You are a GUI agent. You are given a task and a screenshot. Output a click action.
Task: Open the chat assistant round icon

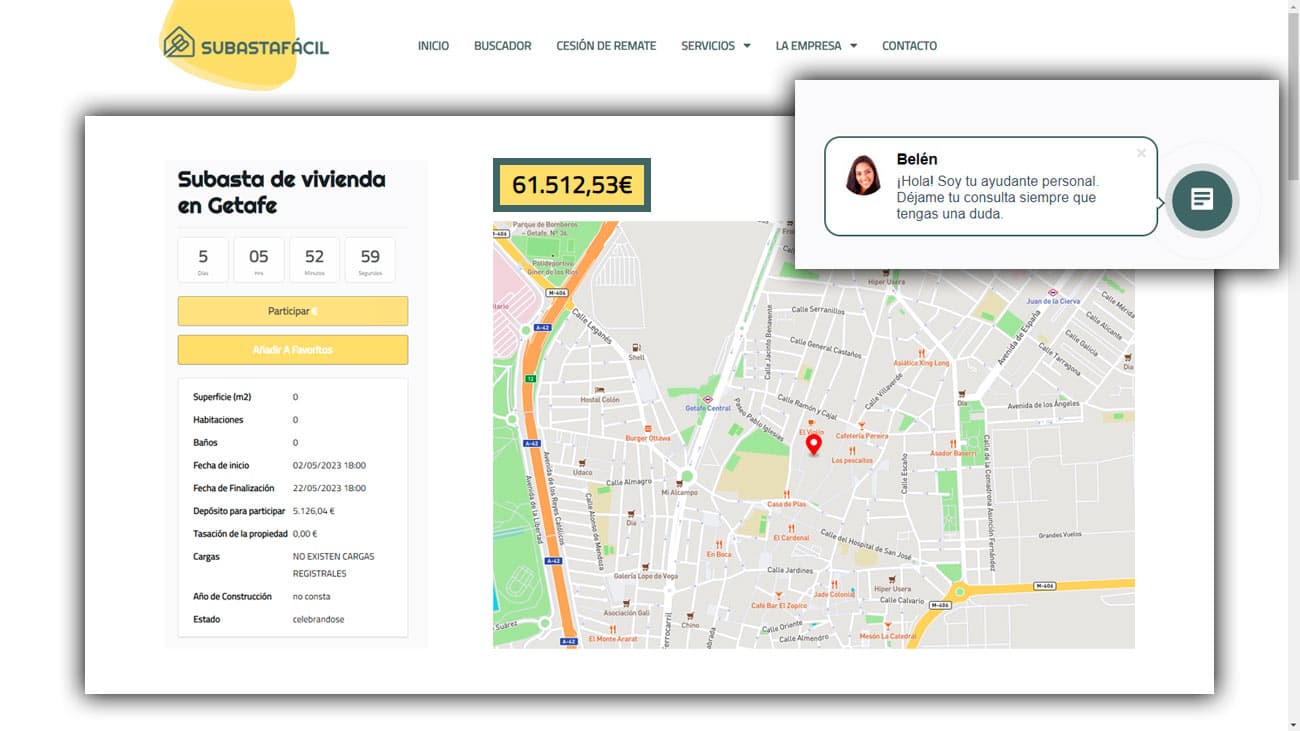1201,200
